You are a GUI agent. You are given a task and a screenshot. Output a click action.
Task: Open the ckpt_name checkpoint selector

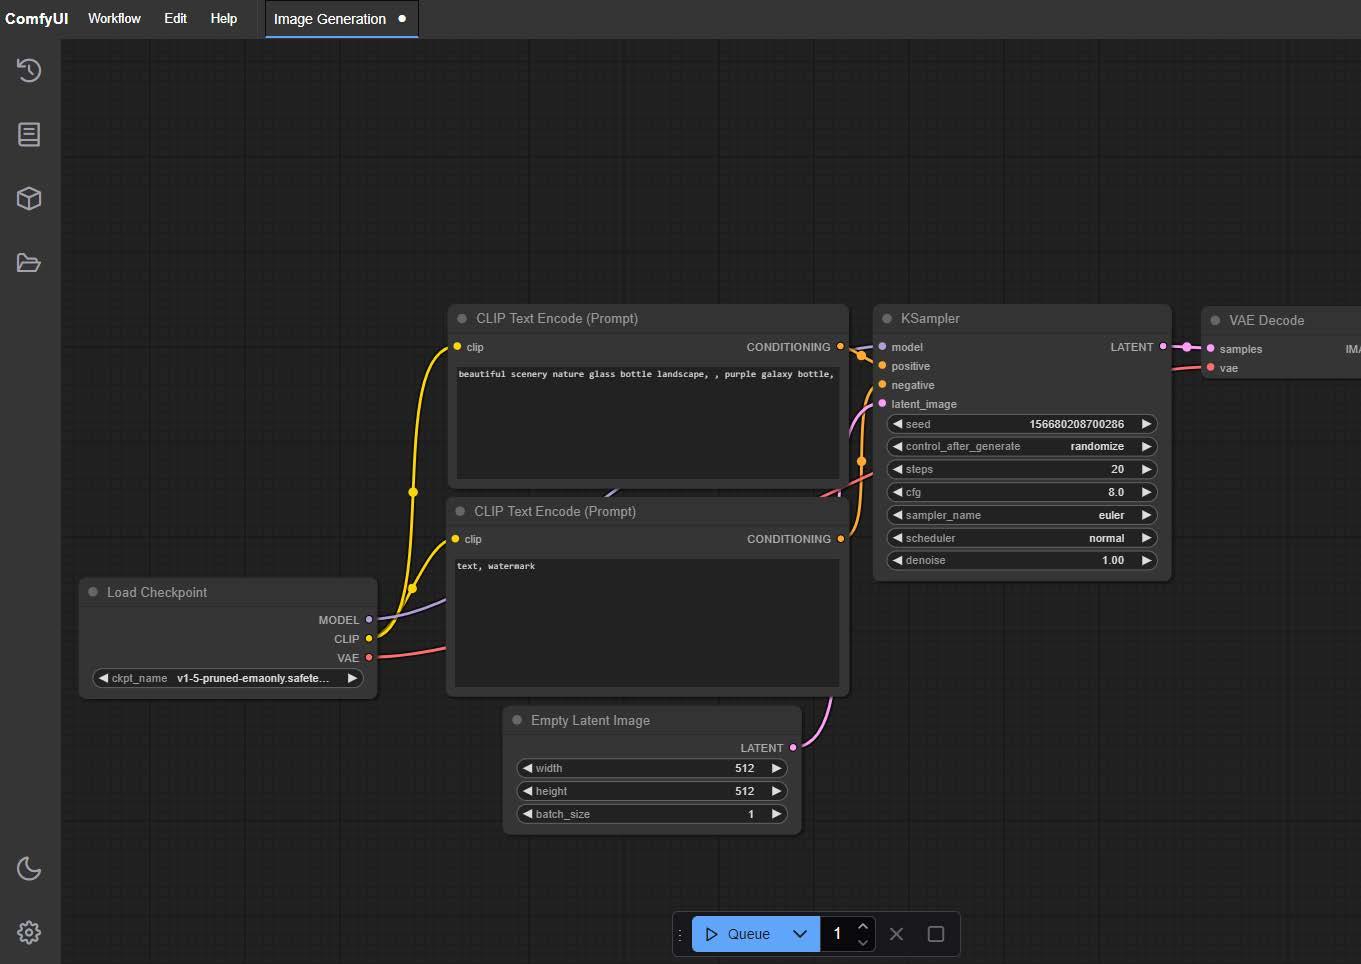(228, 678)
